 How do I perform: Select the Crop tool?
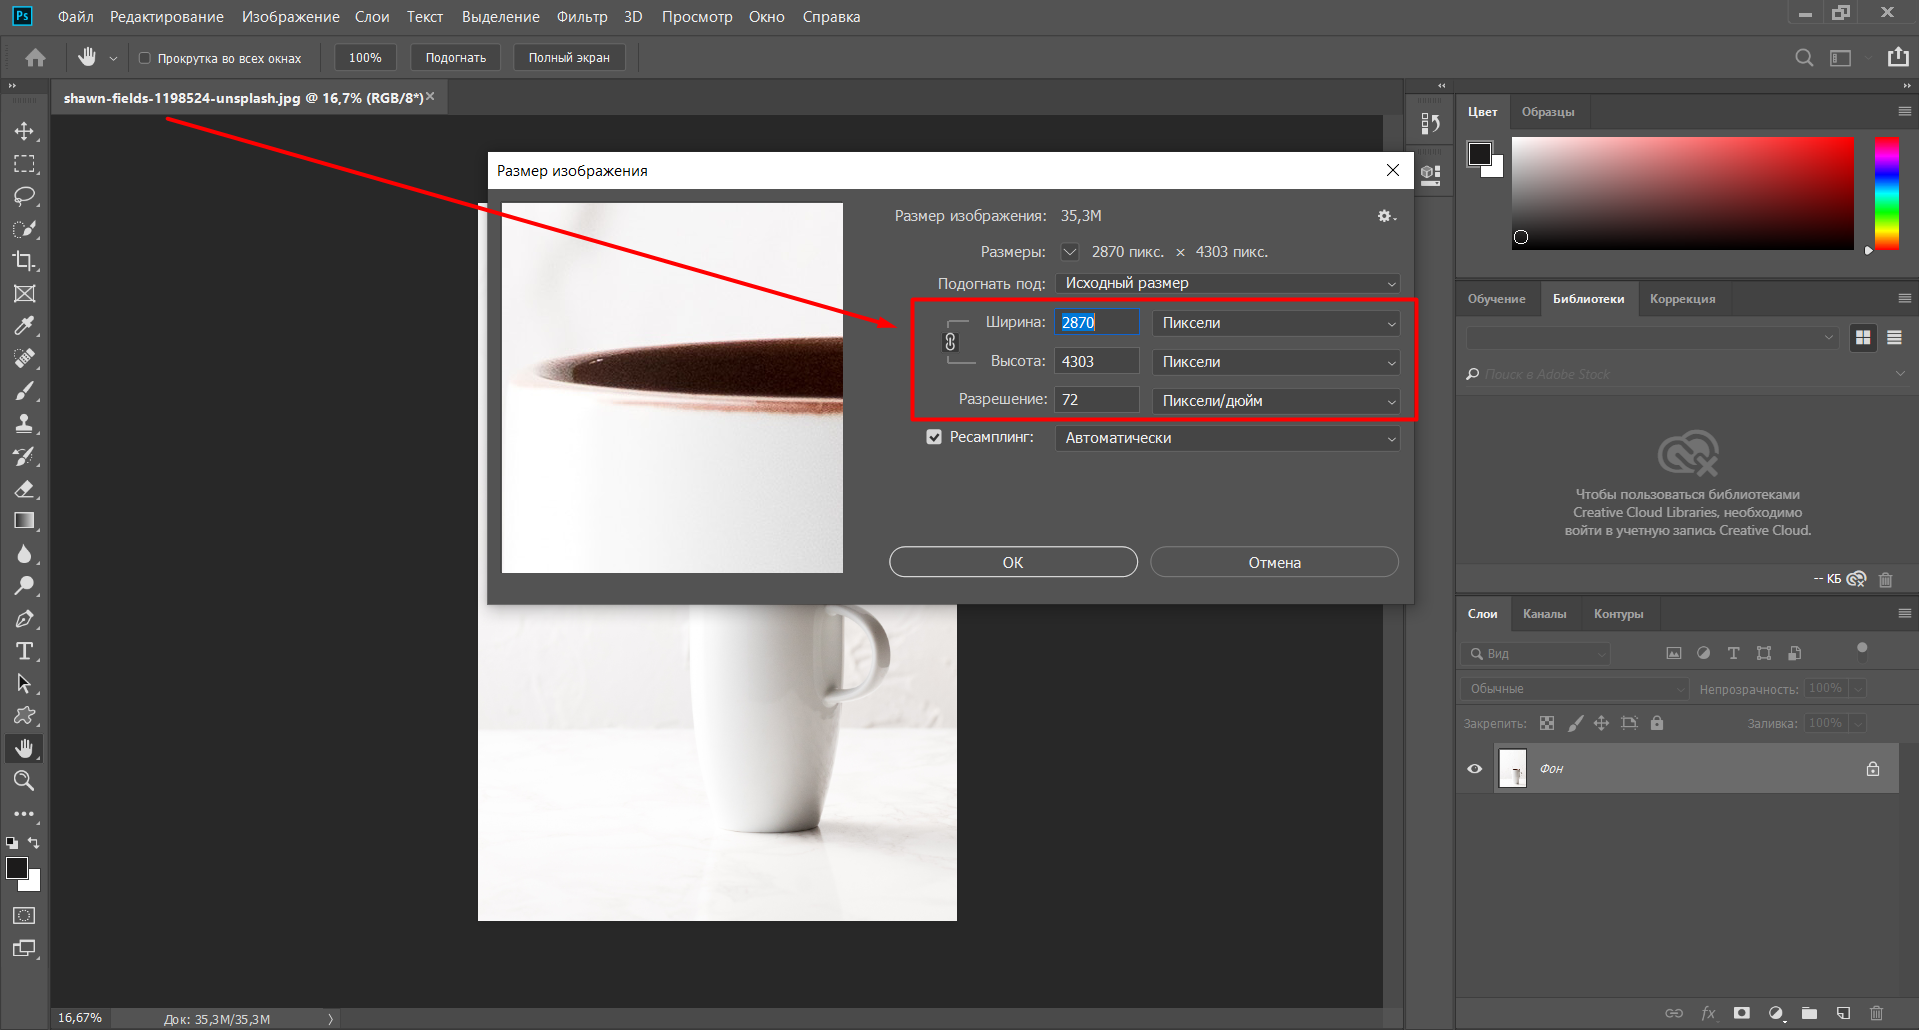coord(24,261)
